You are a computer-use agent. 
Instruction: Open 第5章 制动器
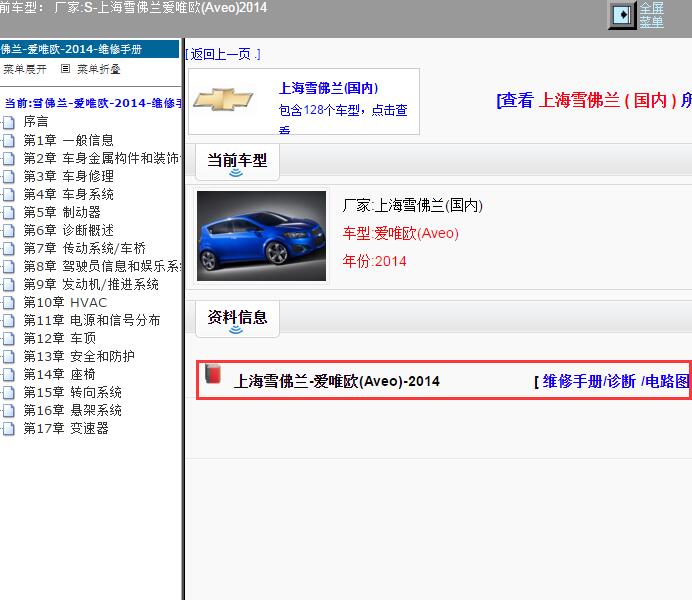[x=62, y=212]
